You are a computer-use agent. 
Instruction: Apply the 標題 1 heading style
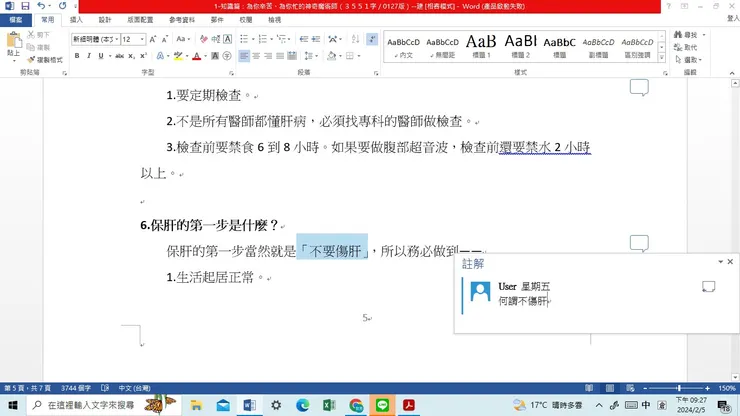coord(481,46)
